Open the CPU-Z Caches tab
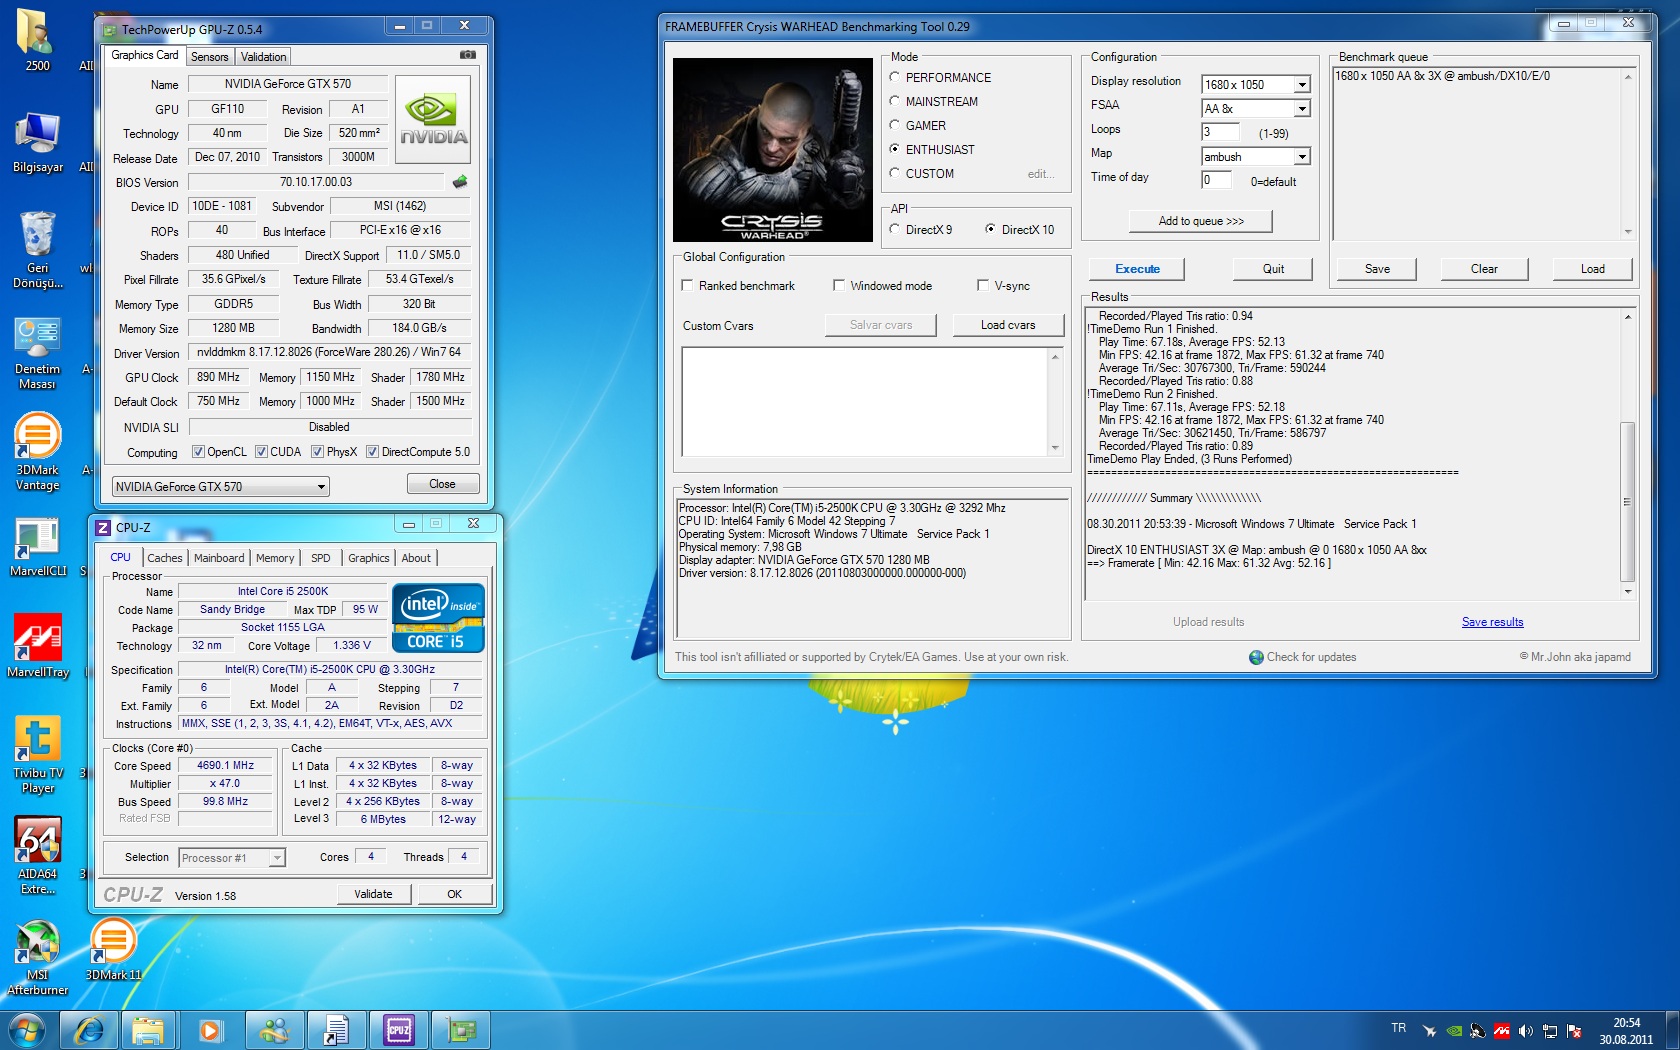 click(165, 558)
